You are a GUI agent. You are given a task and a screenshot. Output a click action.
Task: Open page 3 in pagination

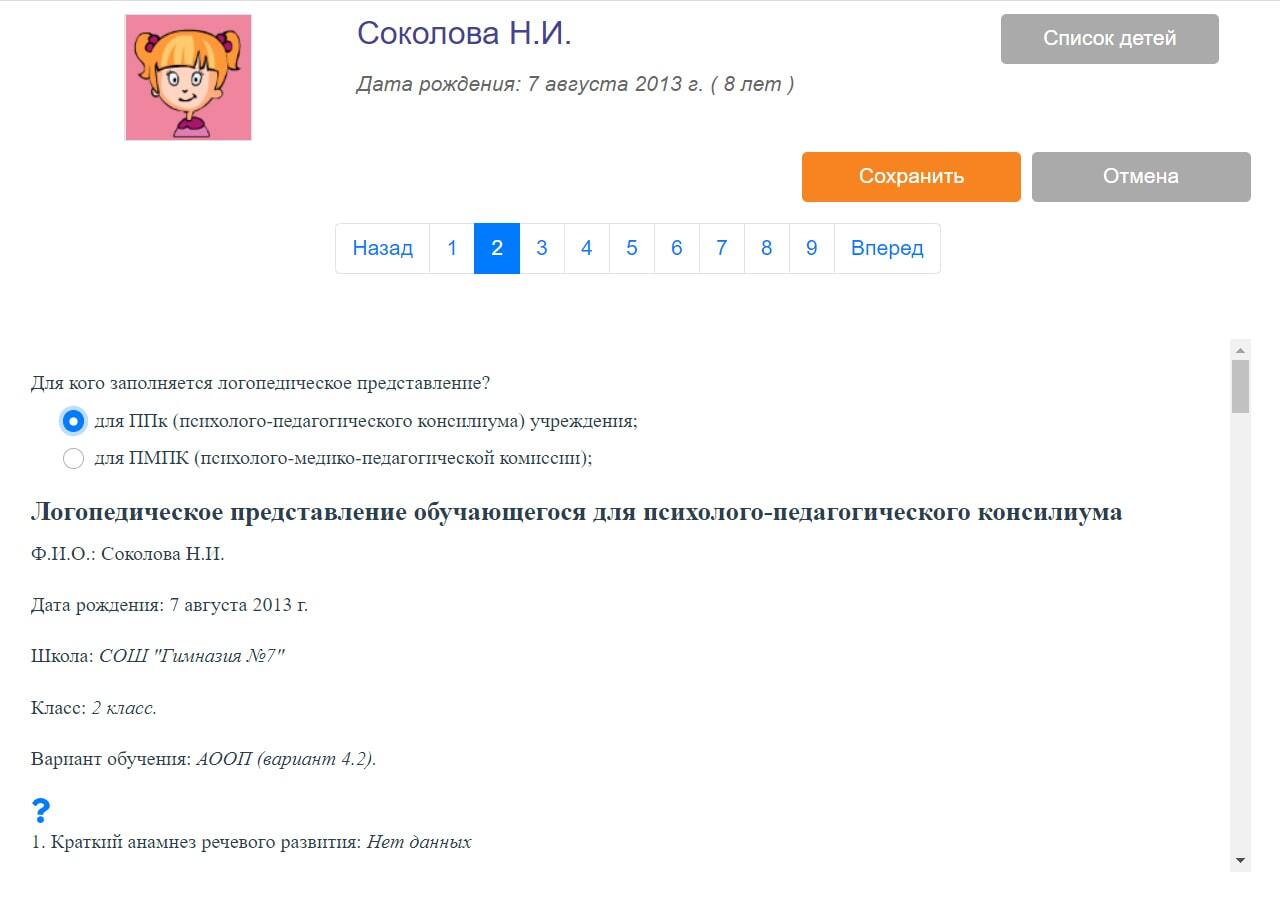tap(542, 248)
